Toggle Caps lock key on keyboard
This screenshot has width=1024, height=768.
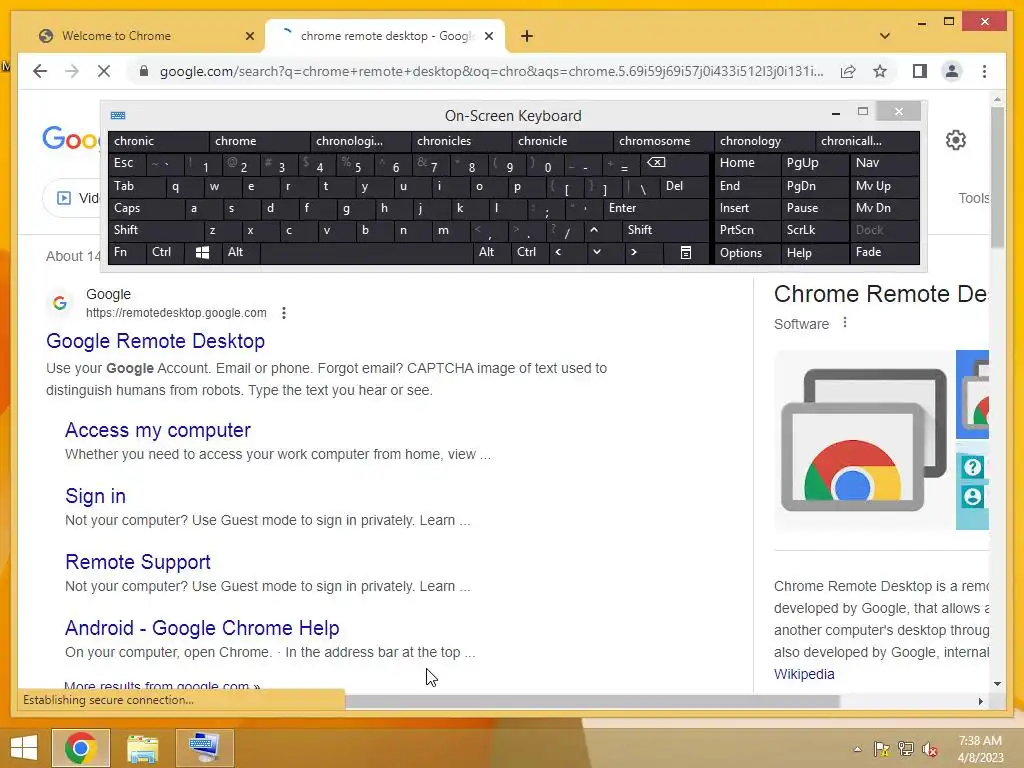click(145, 208)
